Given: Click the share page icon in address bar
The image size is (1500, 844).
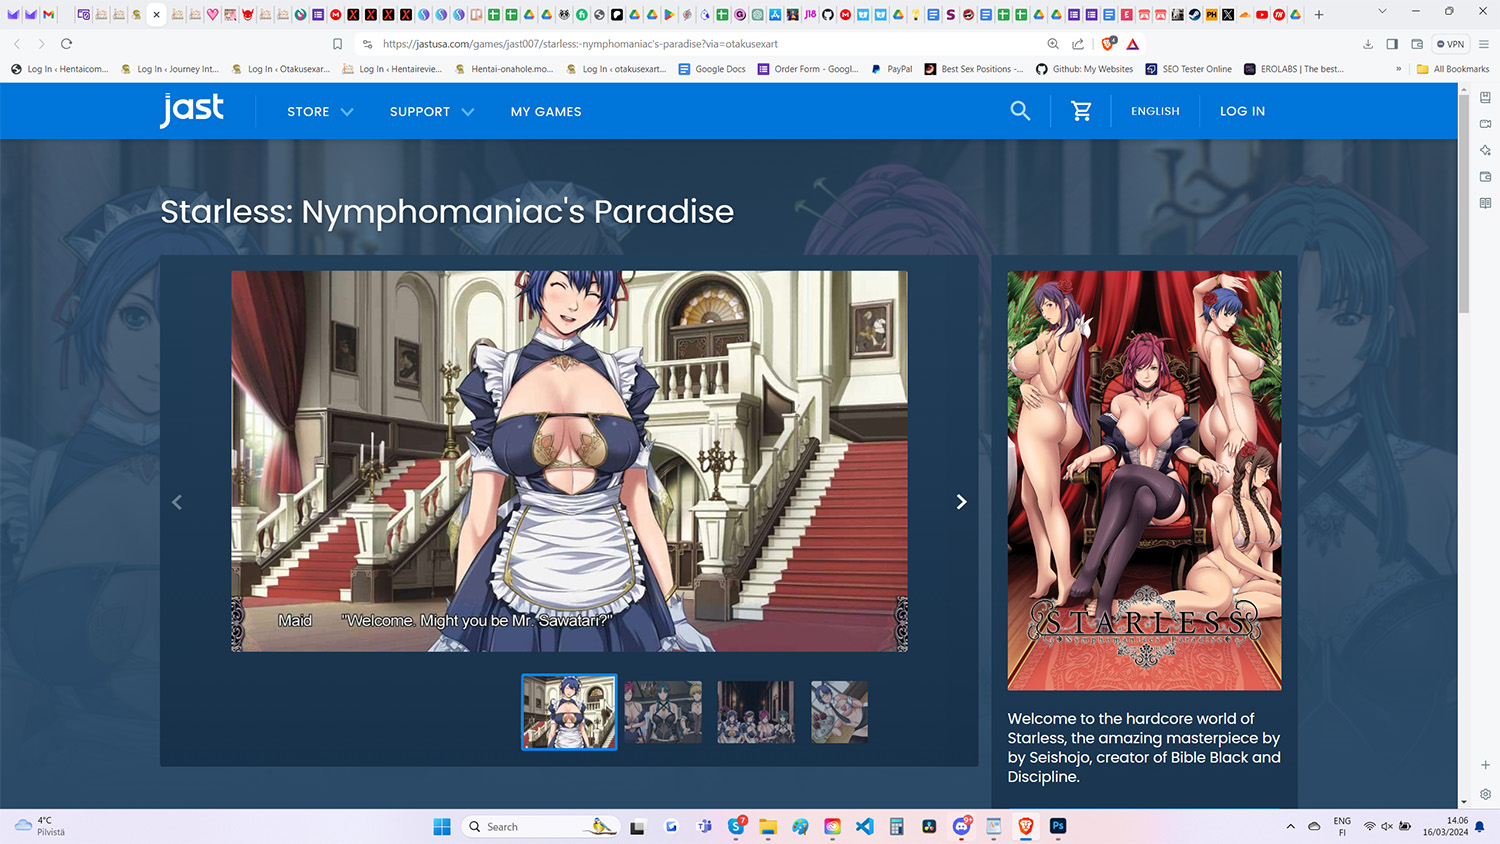Looking at the screenshot, I should [x=1078, y=44].
